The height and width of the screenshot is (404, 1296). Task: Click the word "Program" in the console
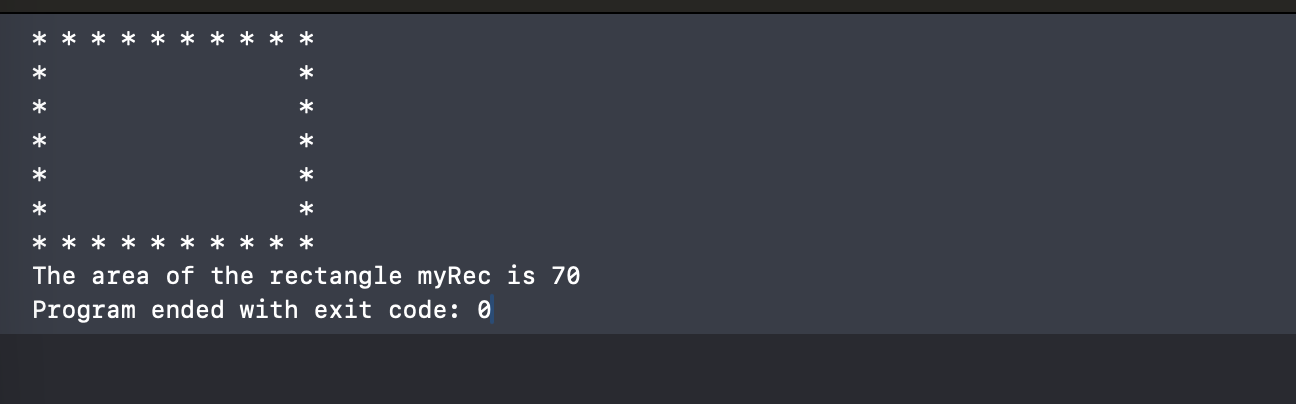(84, 310)
